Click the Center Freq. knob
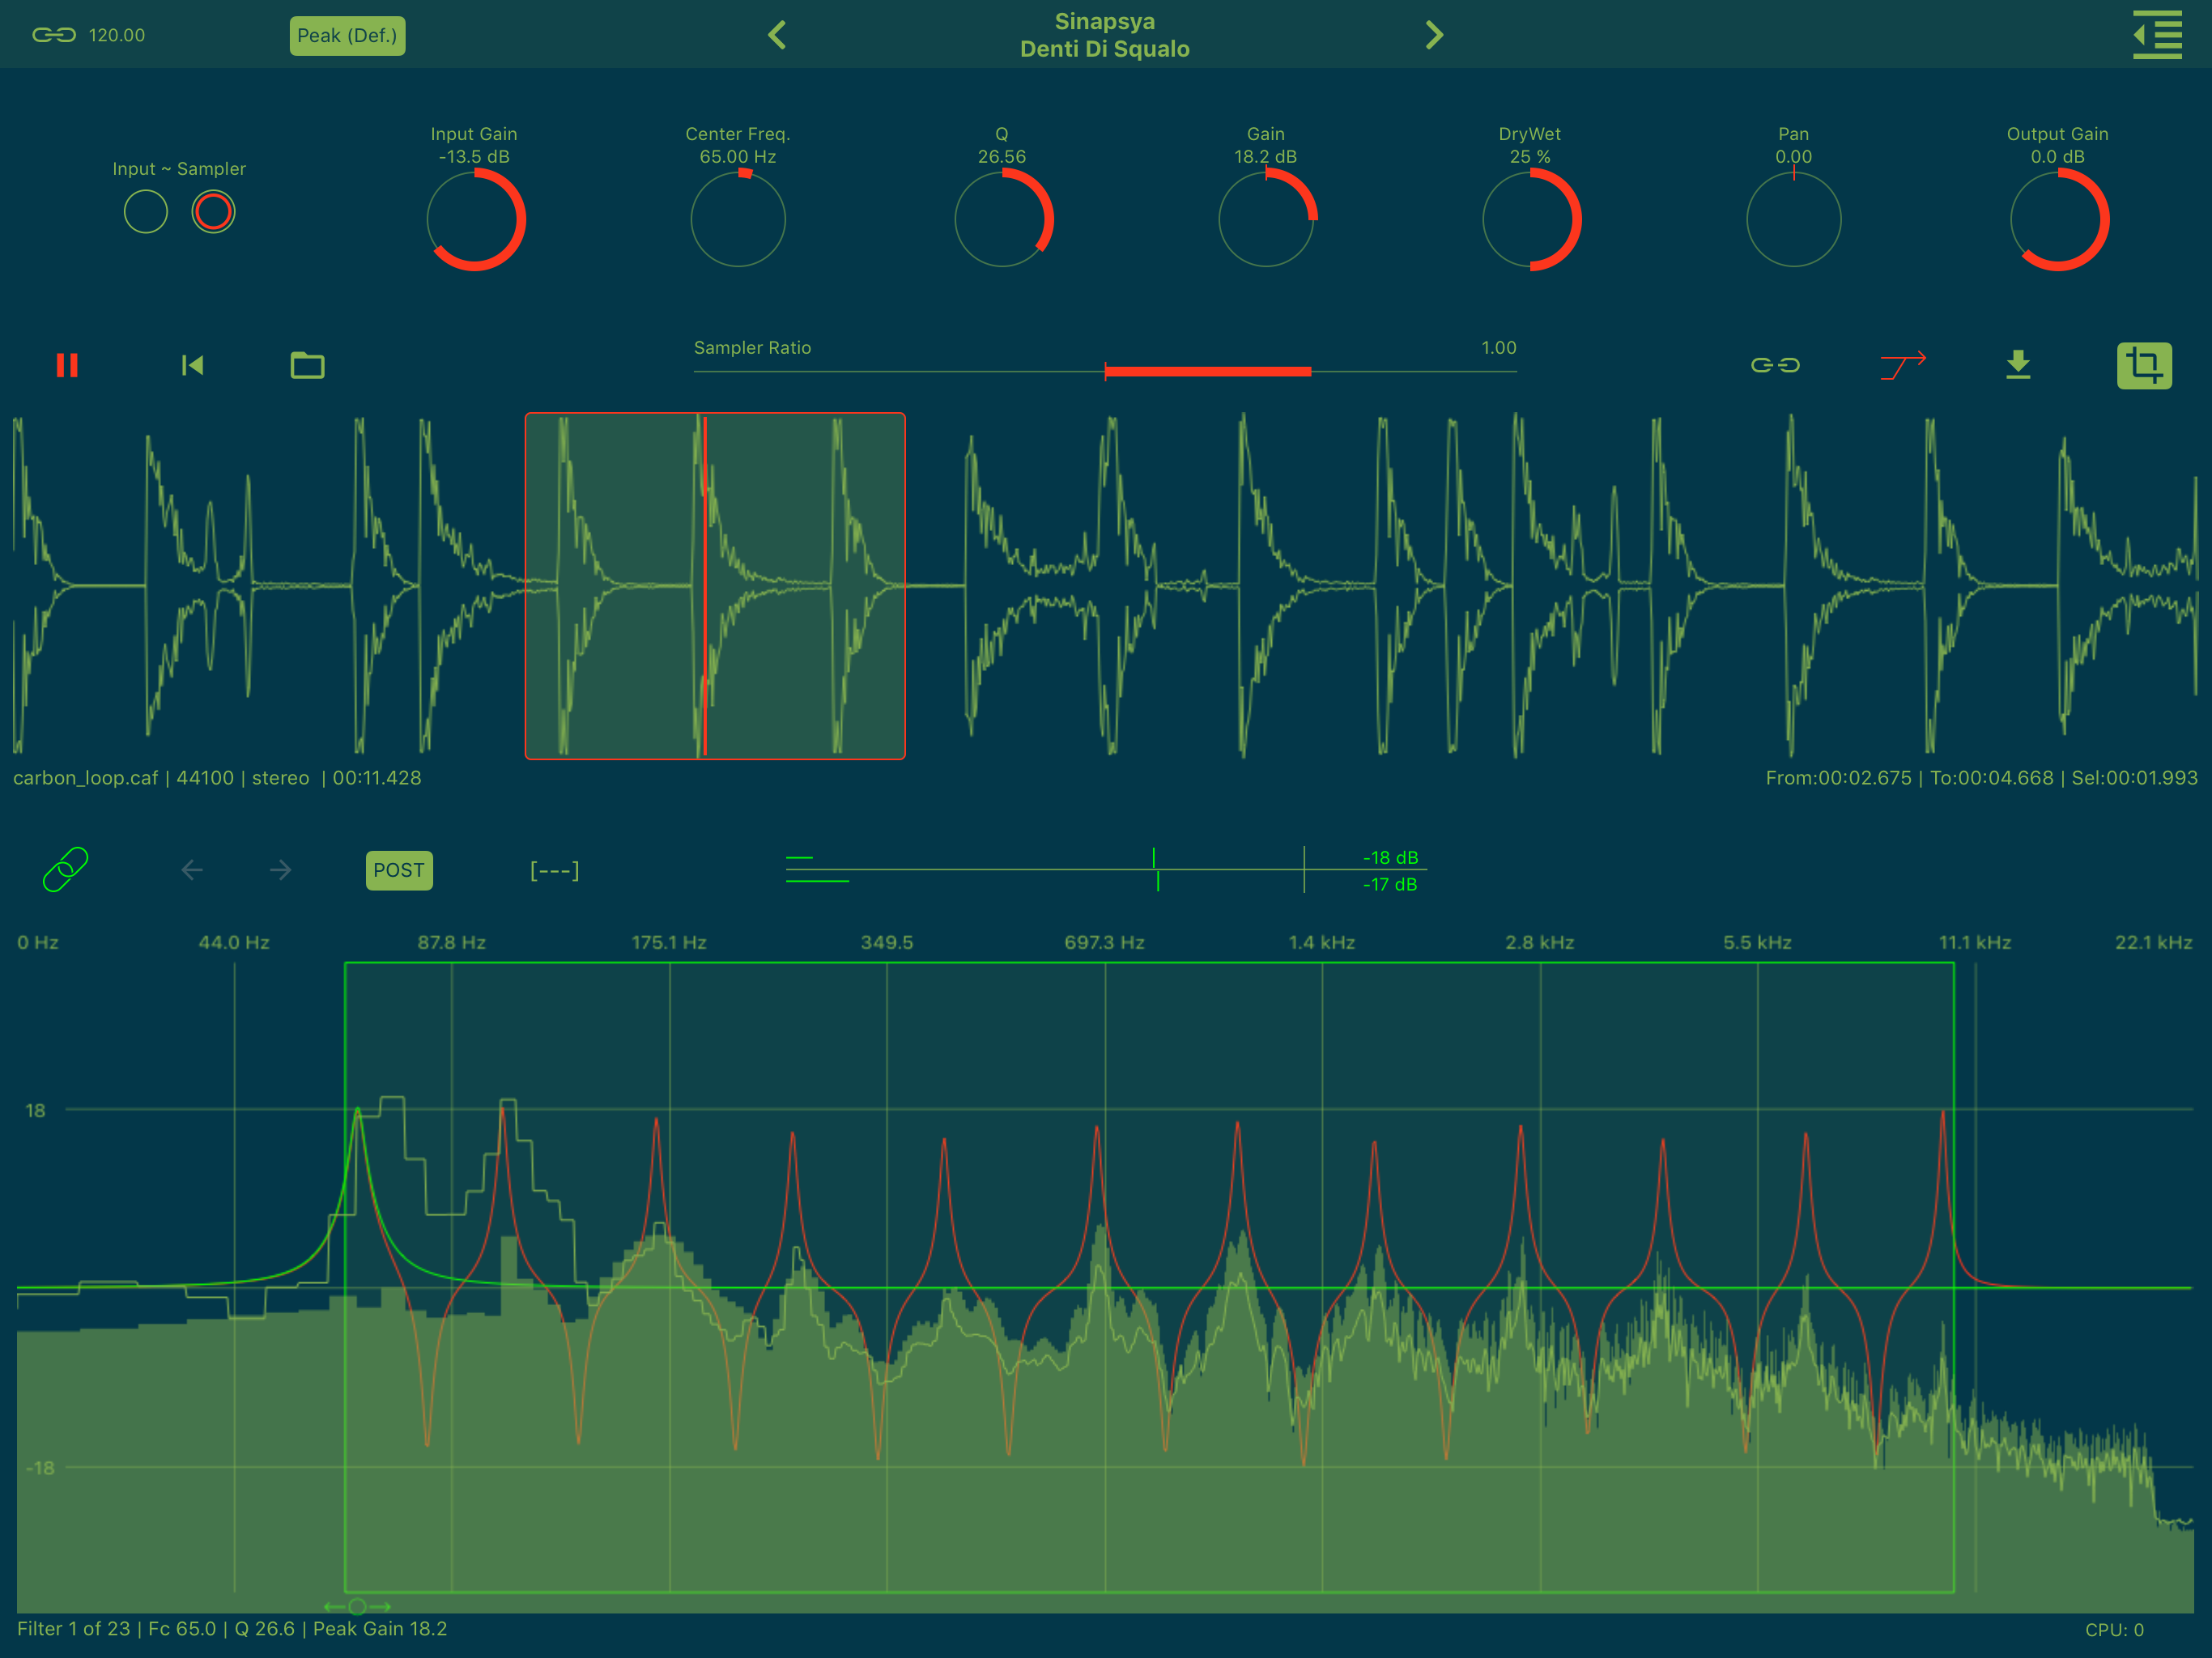 [x=738, y=219]
